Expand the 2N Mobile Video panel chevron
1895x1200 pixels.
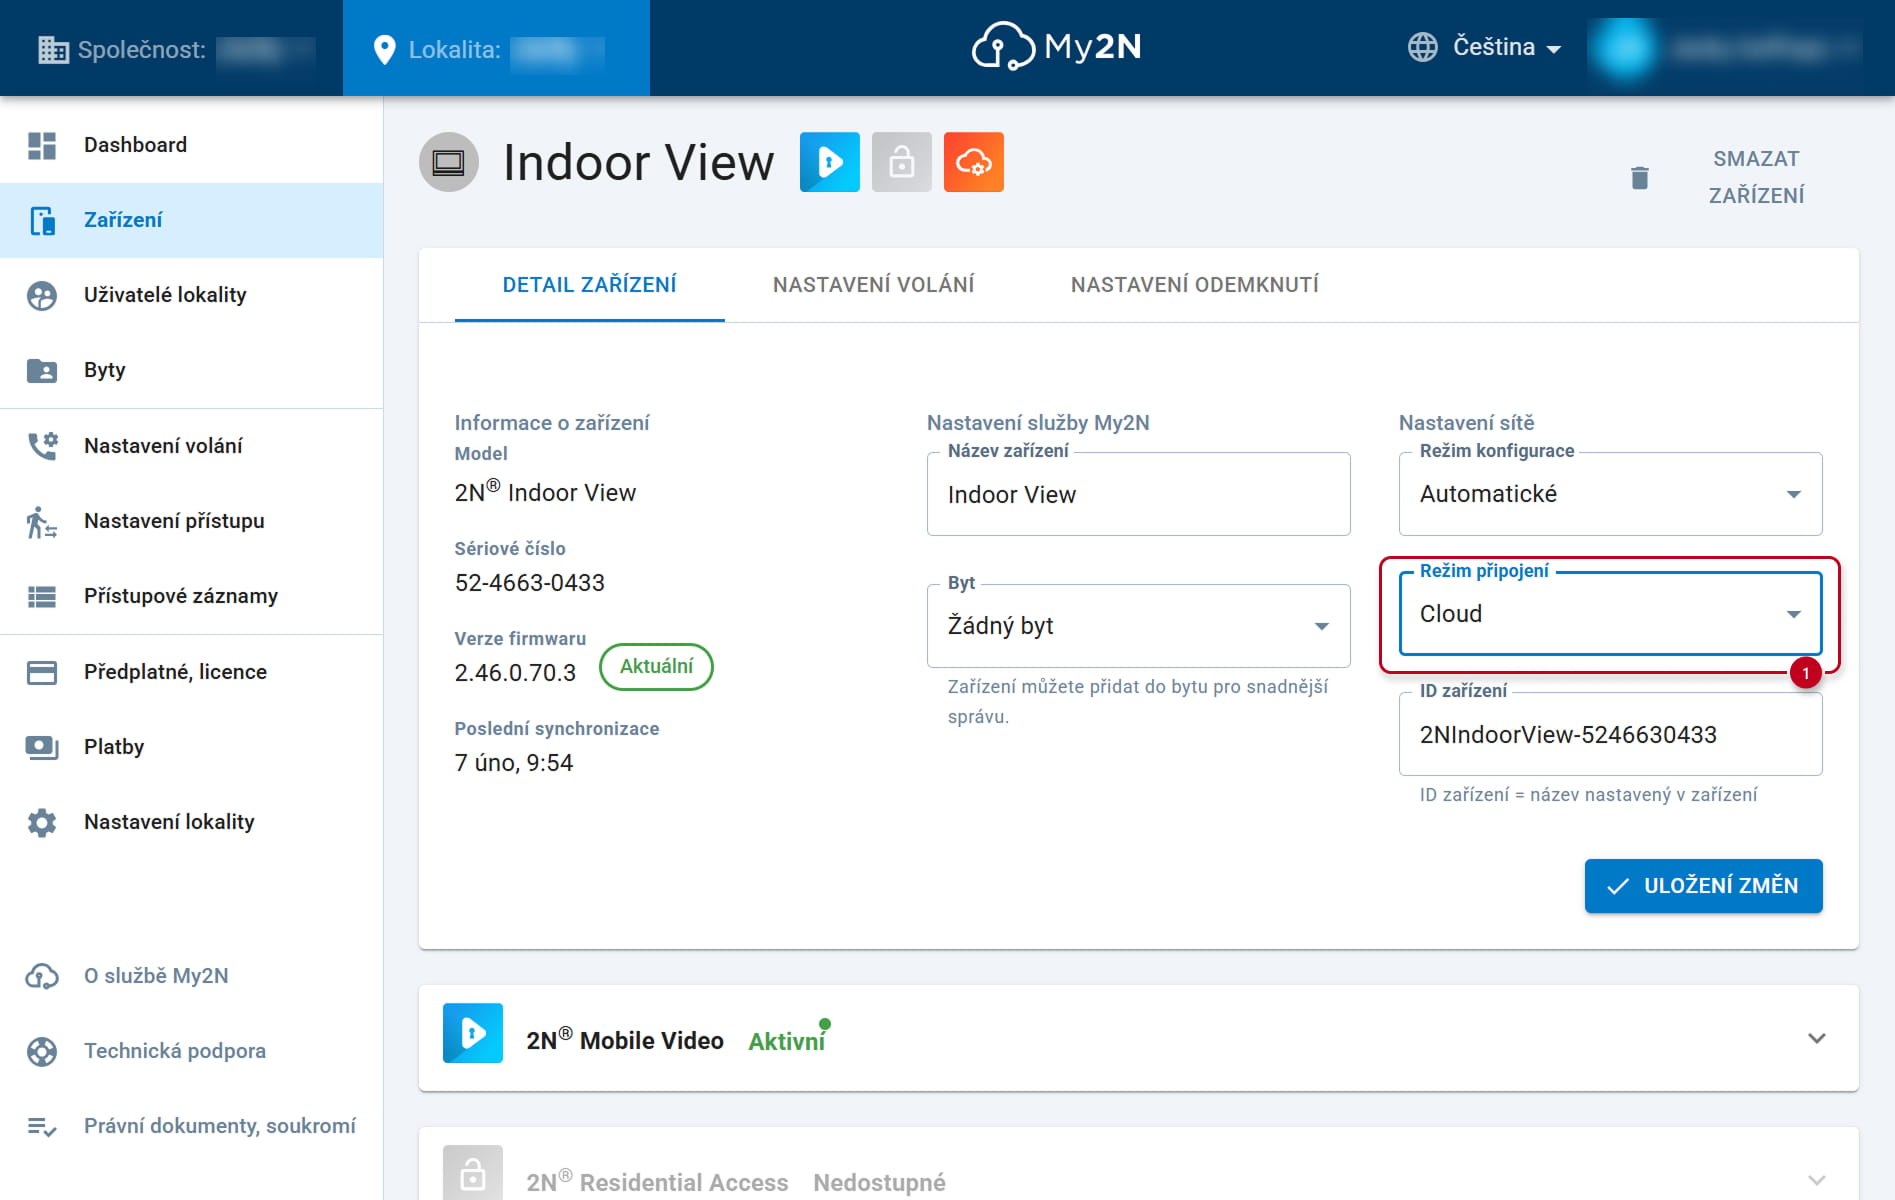(1817, 1038)
